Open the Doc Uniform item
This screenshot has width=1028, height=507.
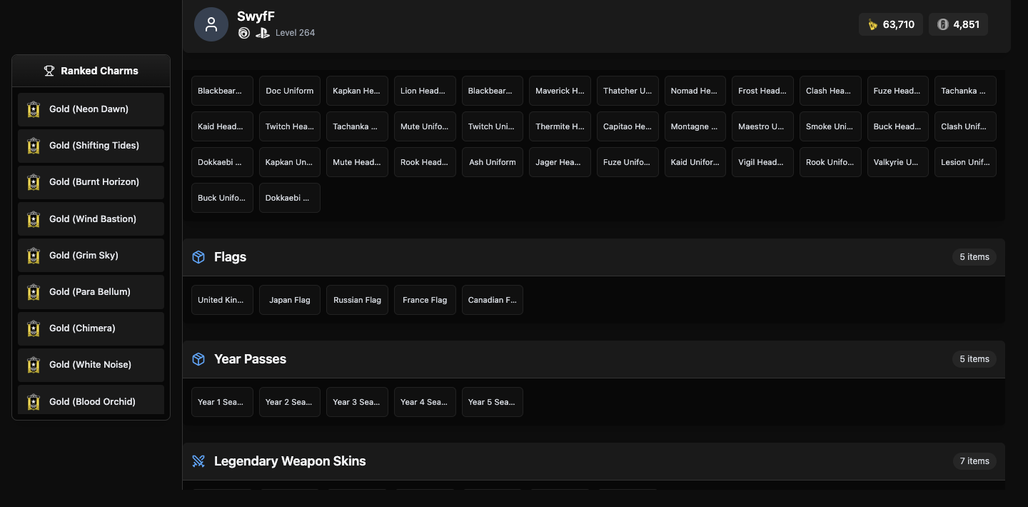[x=290, y=91]
